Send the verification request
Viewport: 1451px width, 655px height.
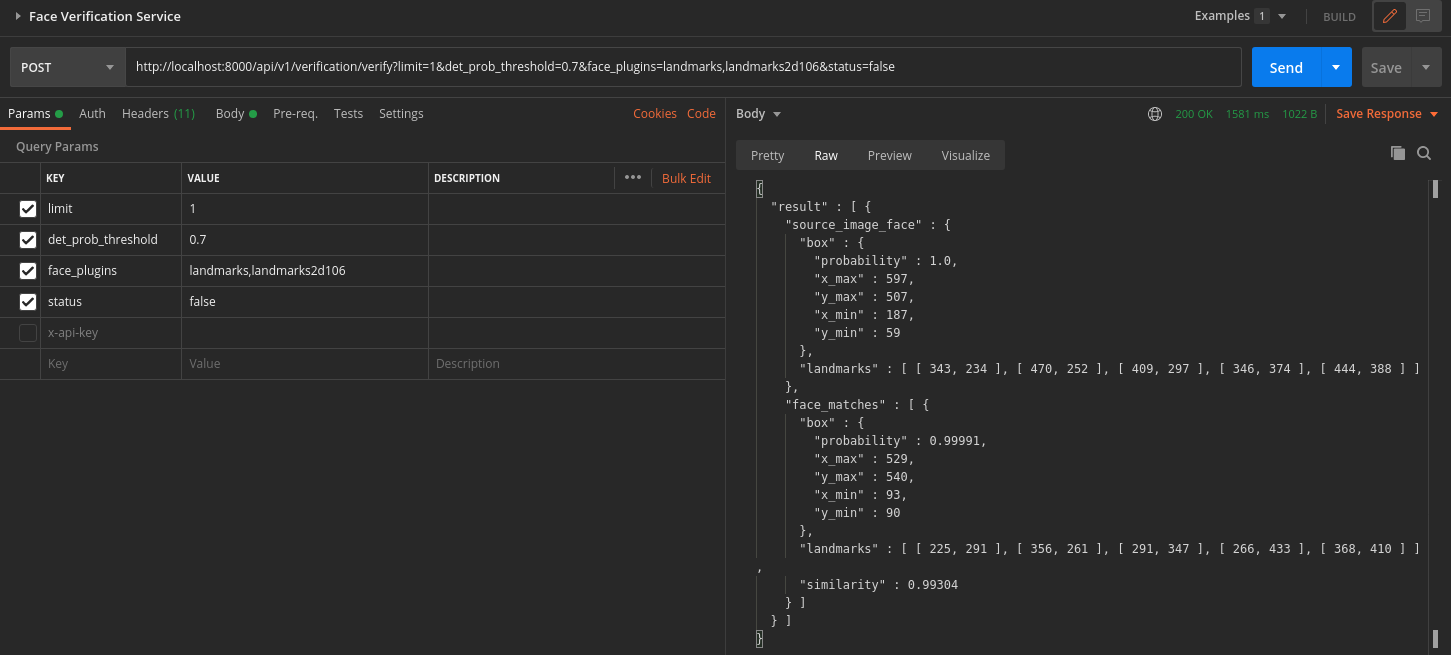coord(1285,66)
